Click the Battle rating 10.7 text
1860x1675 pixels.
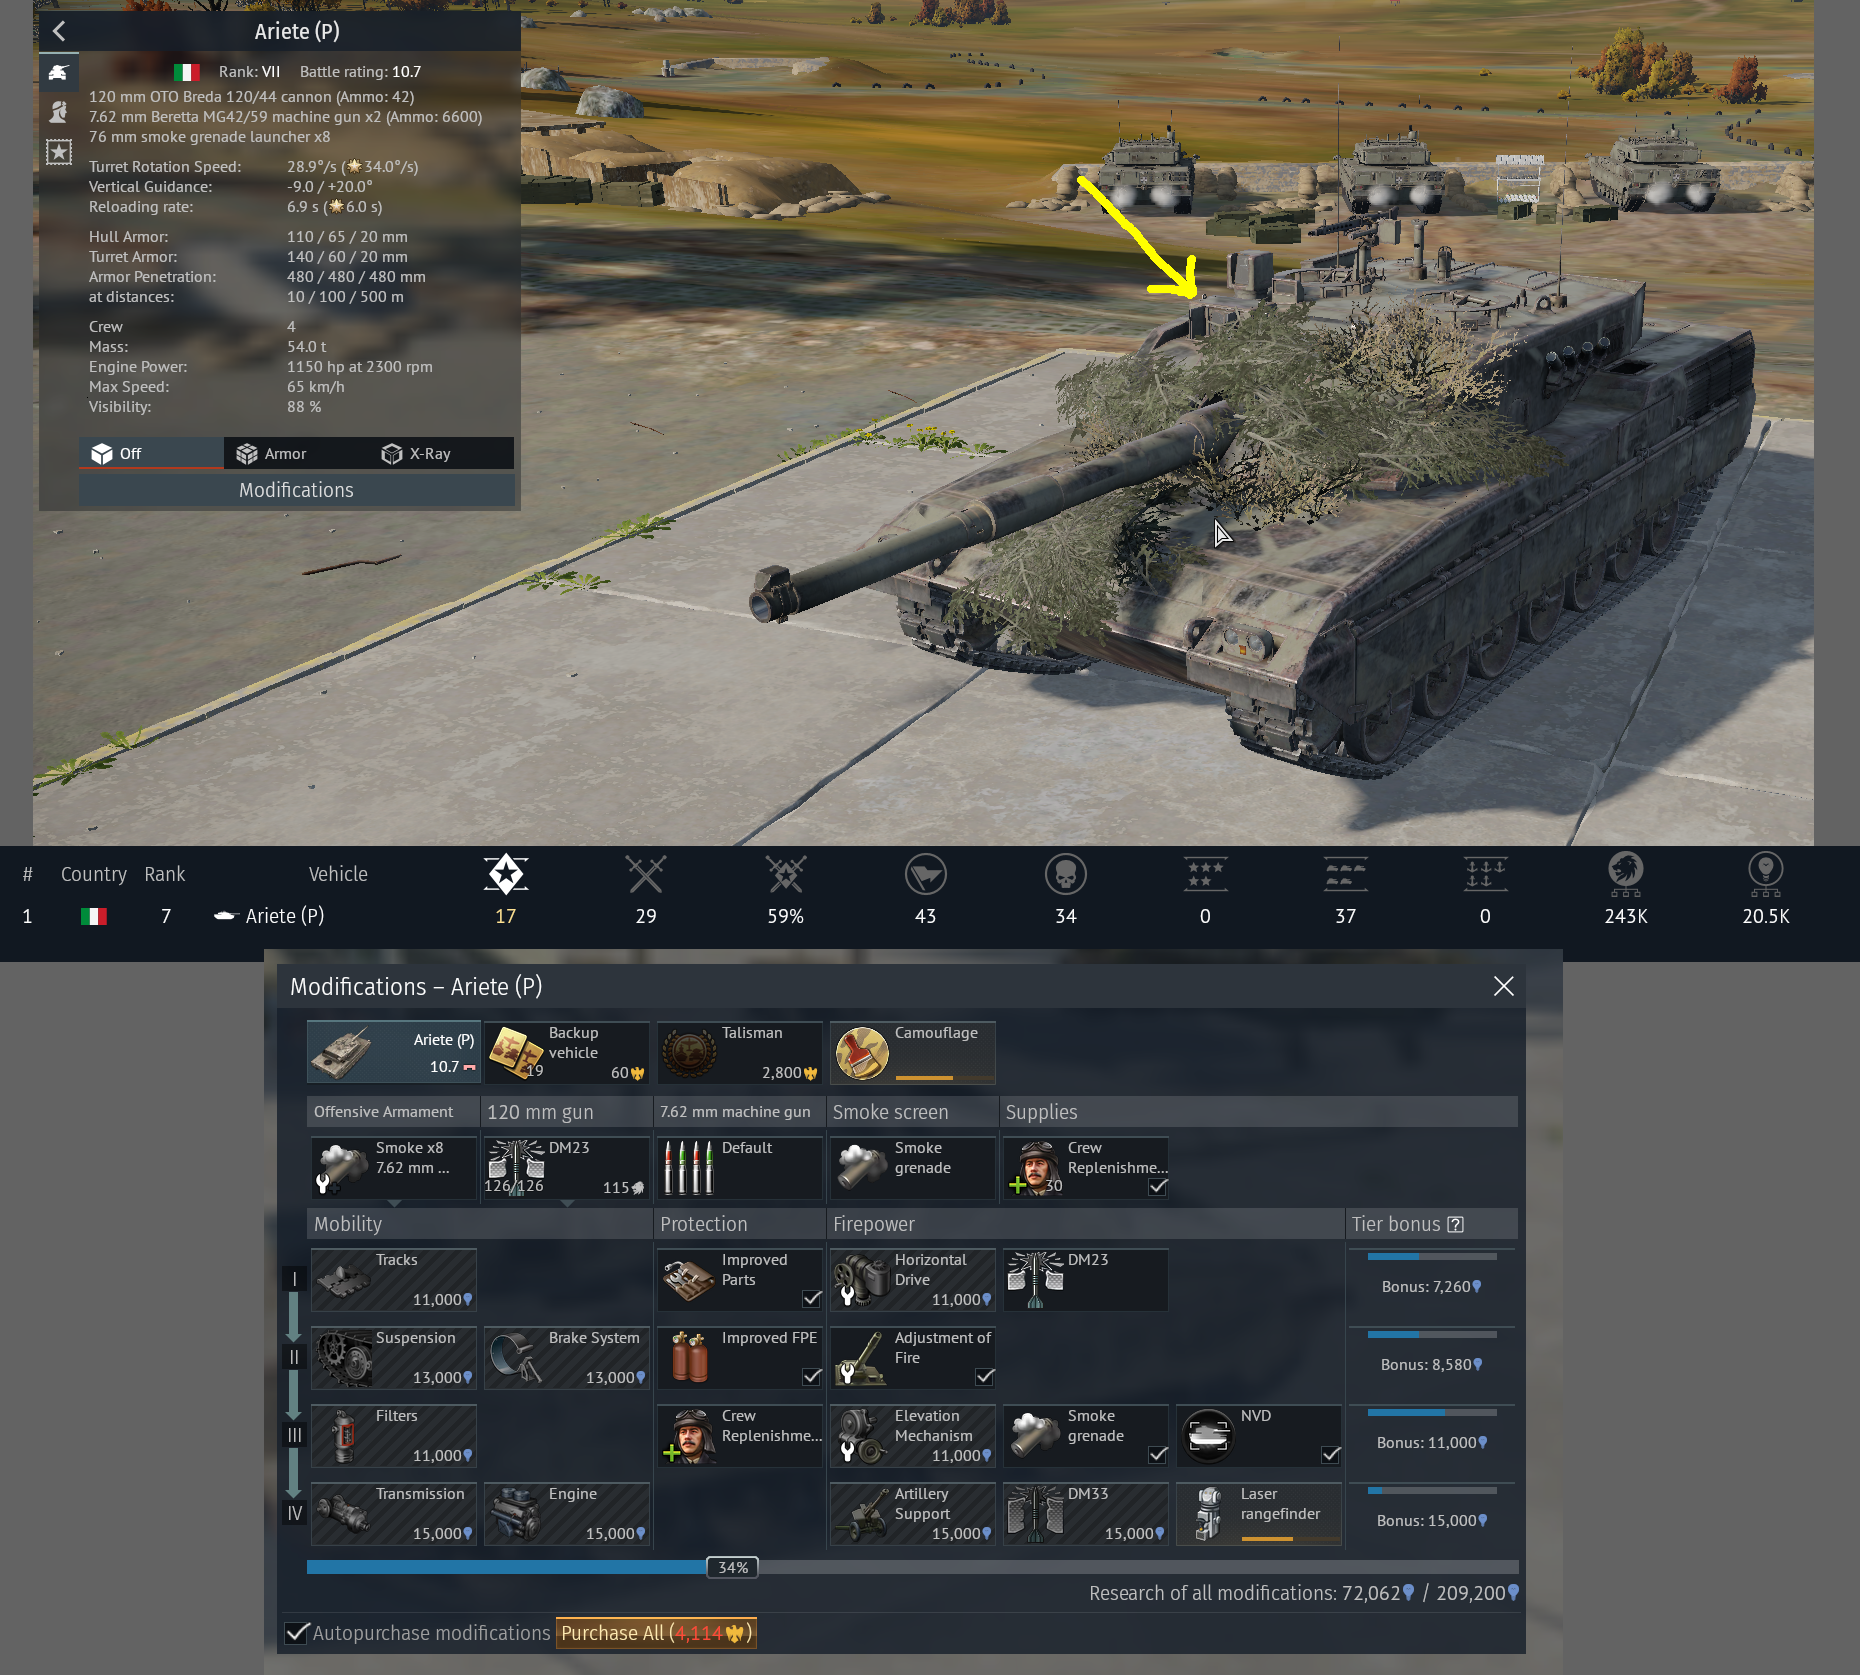coord(360,72)
